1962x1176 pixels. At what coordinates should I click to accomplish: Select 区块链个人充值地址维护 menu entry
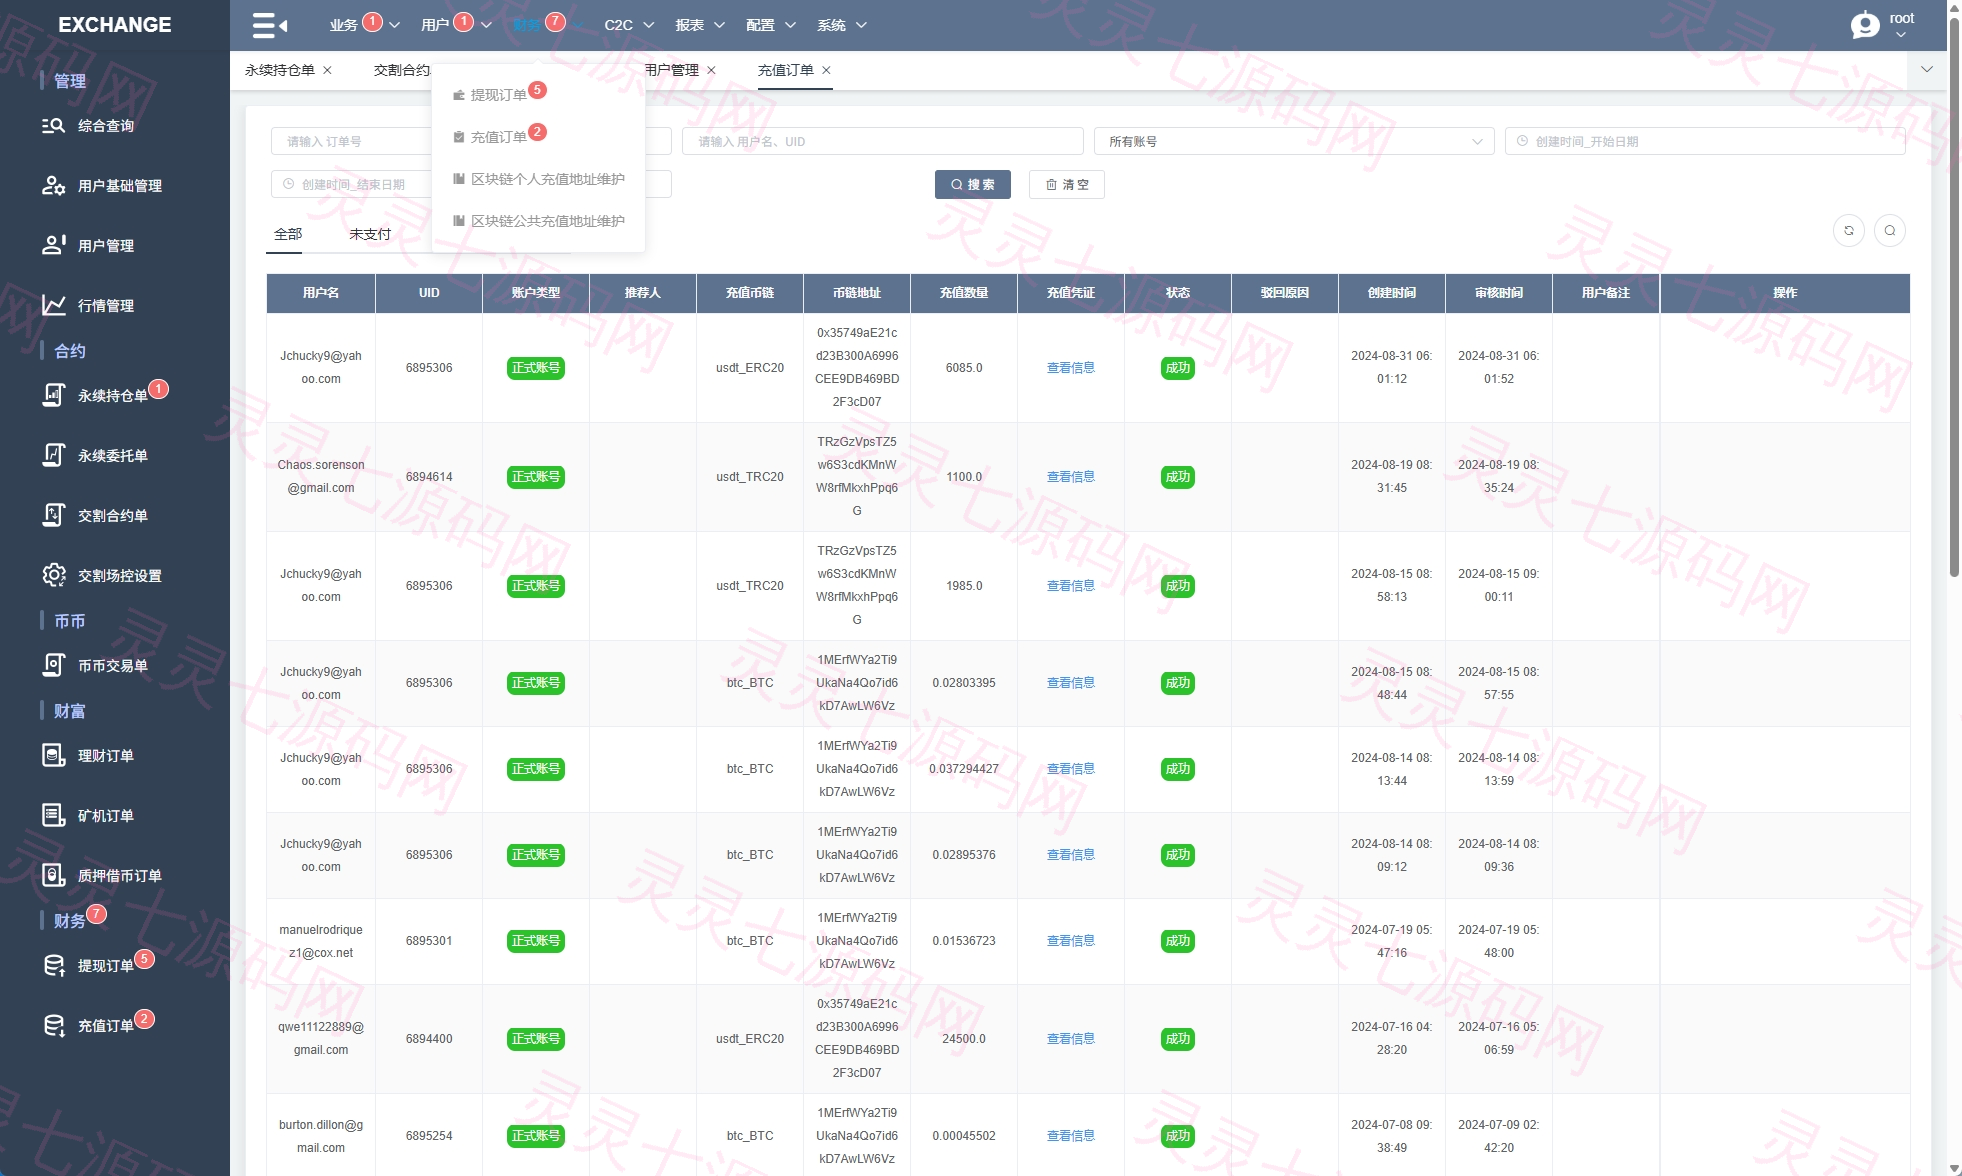(x=538, y=179)
